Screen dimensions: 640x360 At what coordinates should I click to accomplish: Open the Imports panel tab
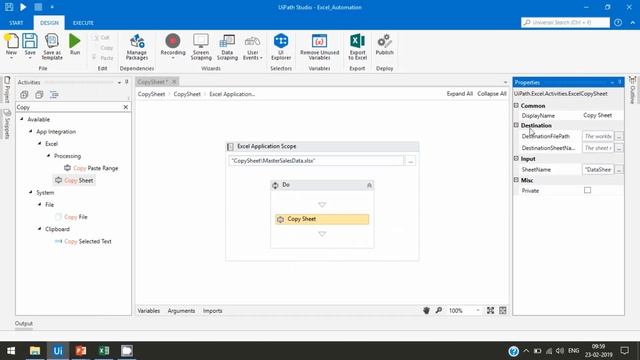tap(213, 311)
